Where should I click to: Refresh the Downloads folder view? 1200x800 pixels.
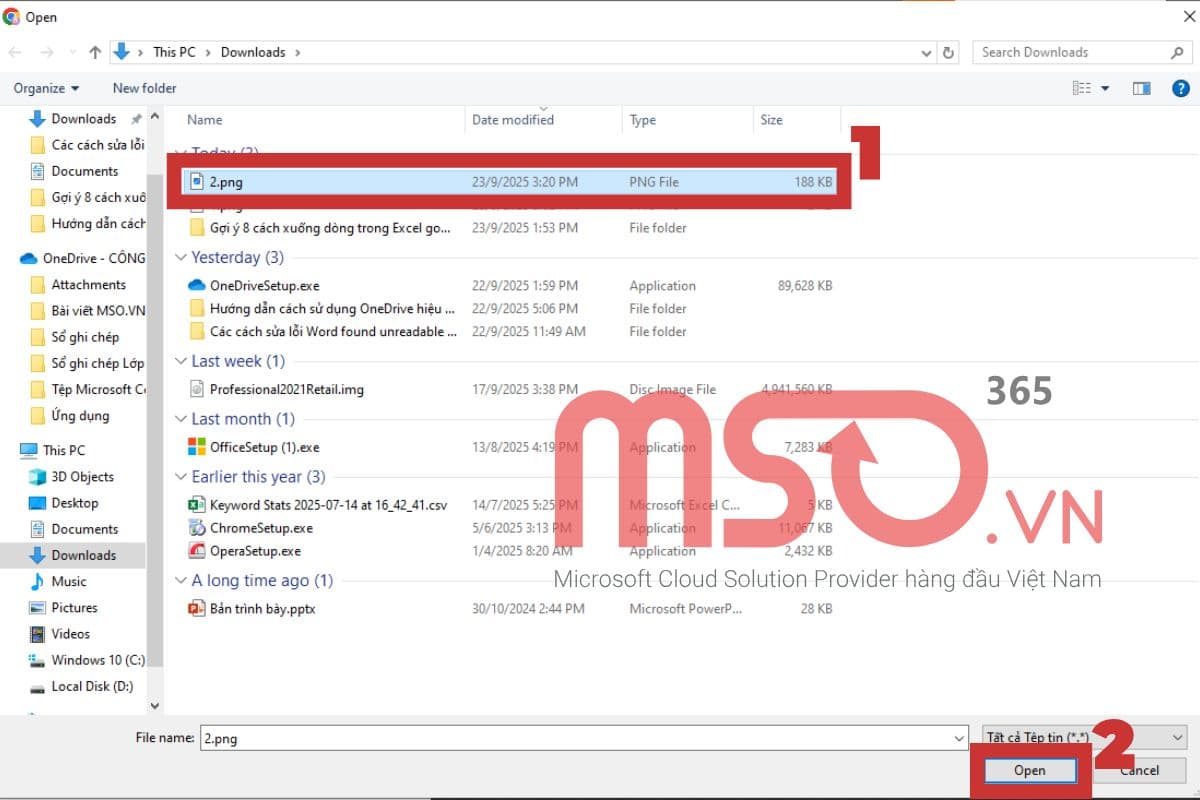tap(949, 52)
